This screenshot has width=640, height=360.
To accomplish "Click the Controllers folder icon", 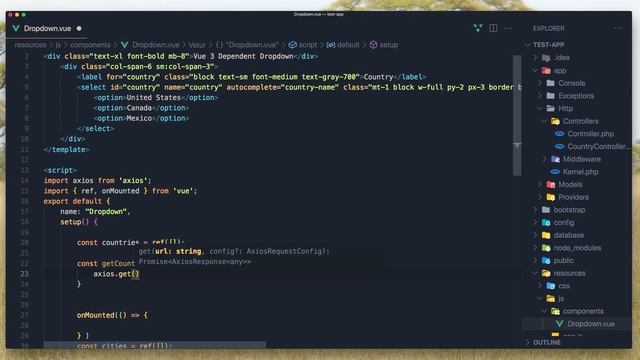I will (x=555, y=121).
